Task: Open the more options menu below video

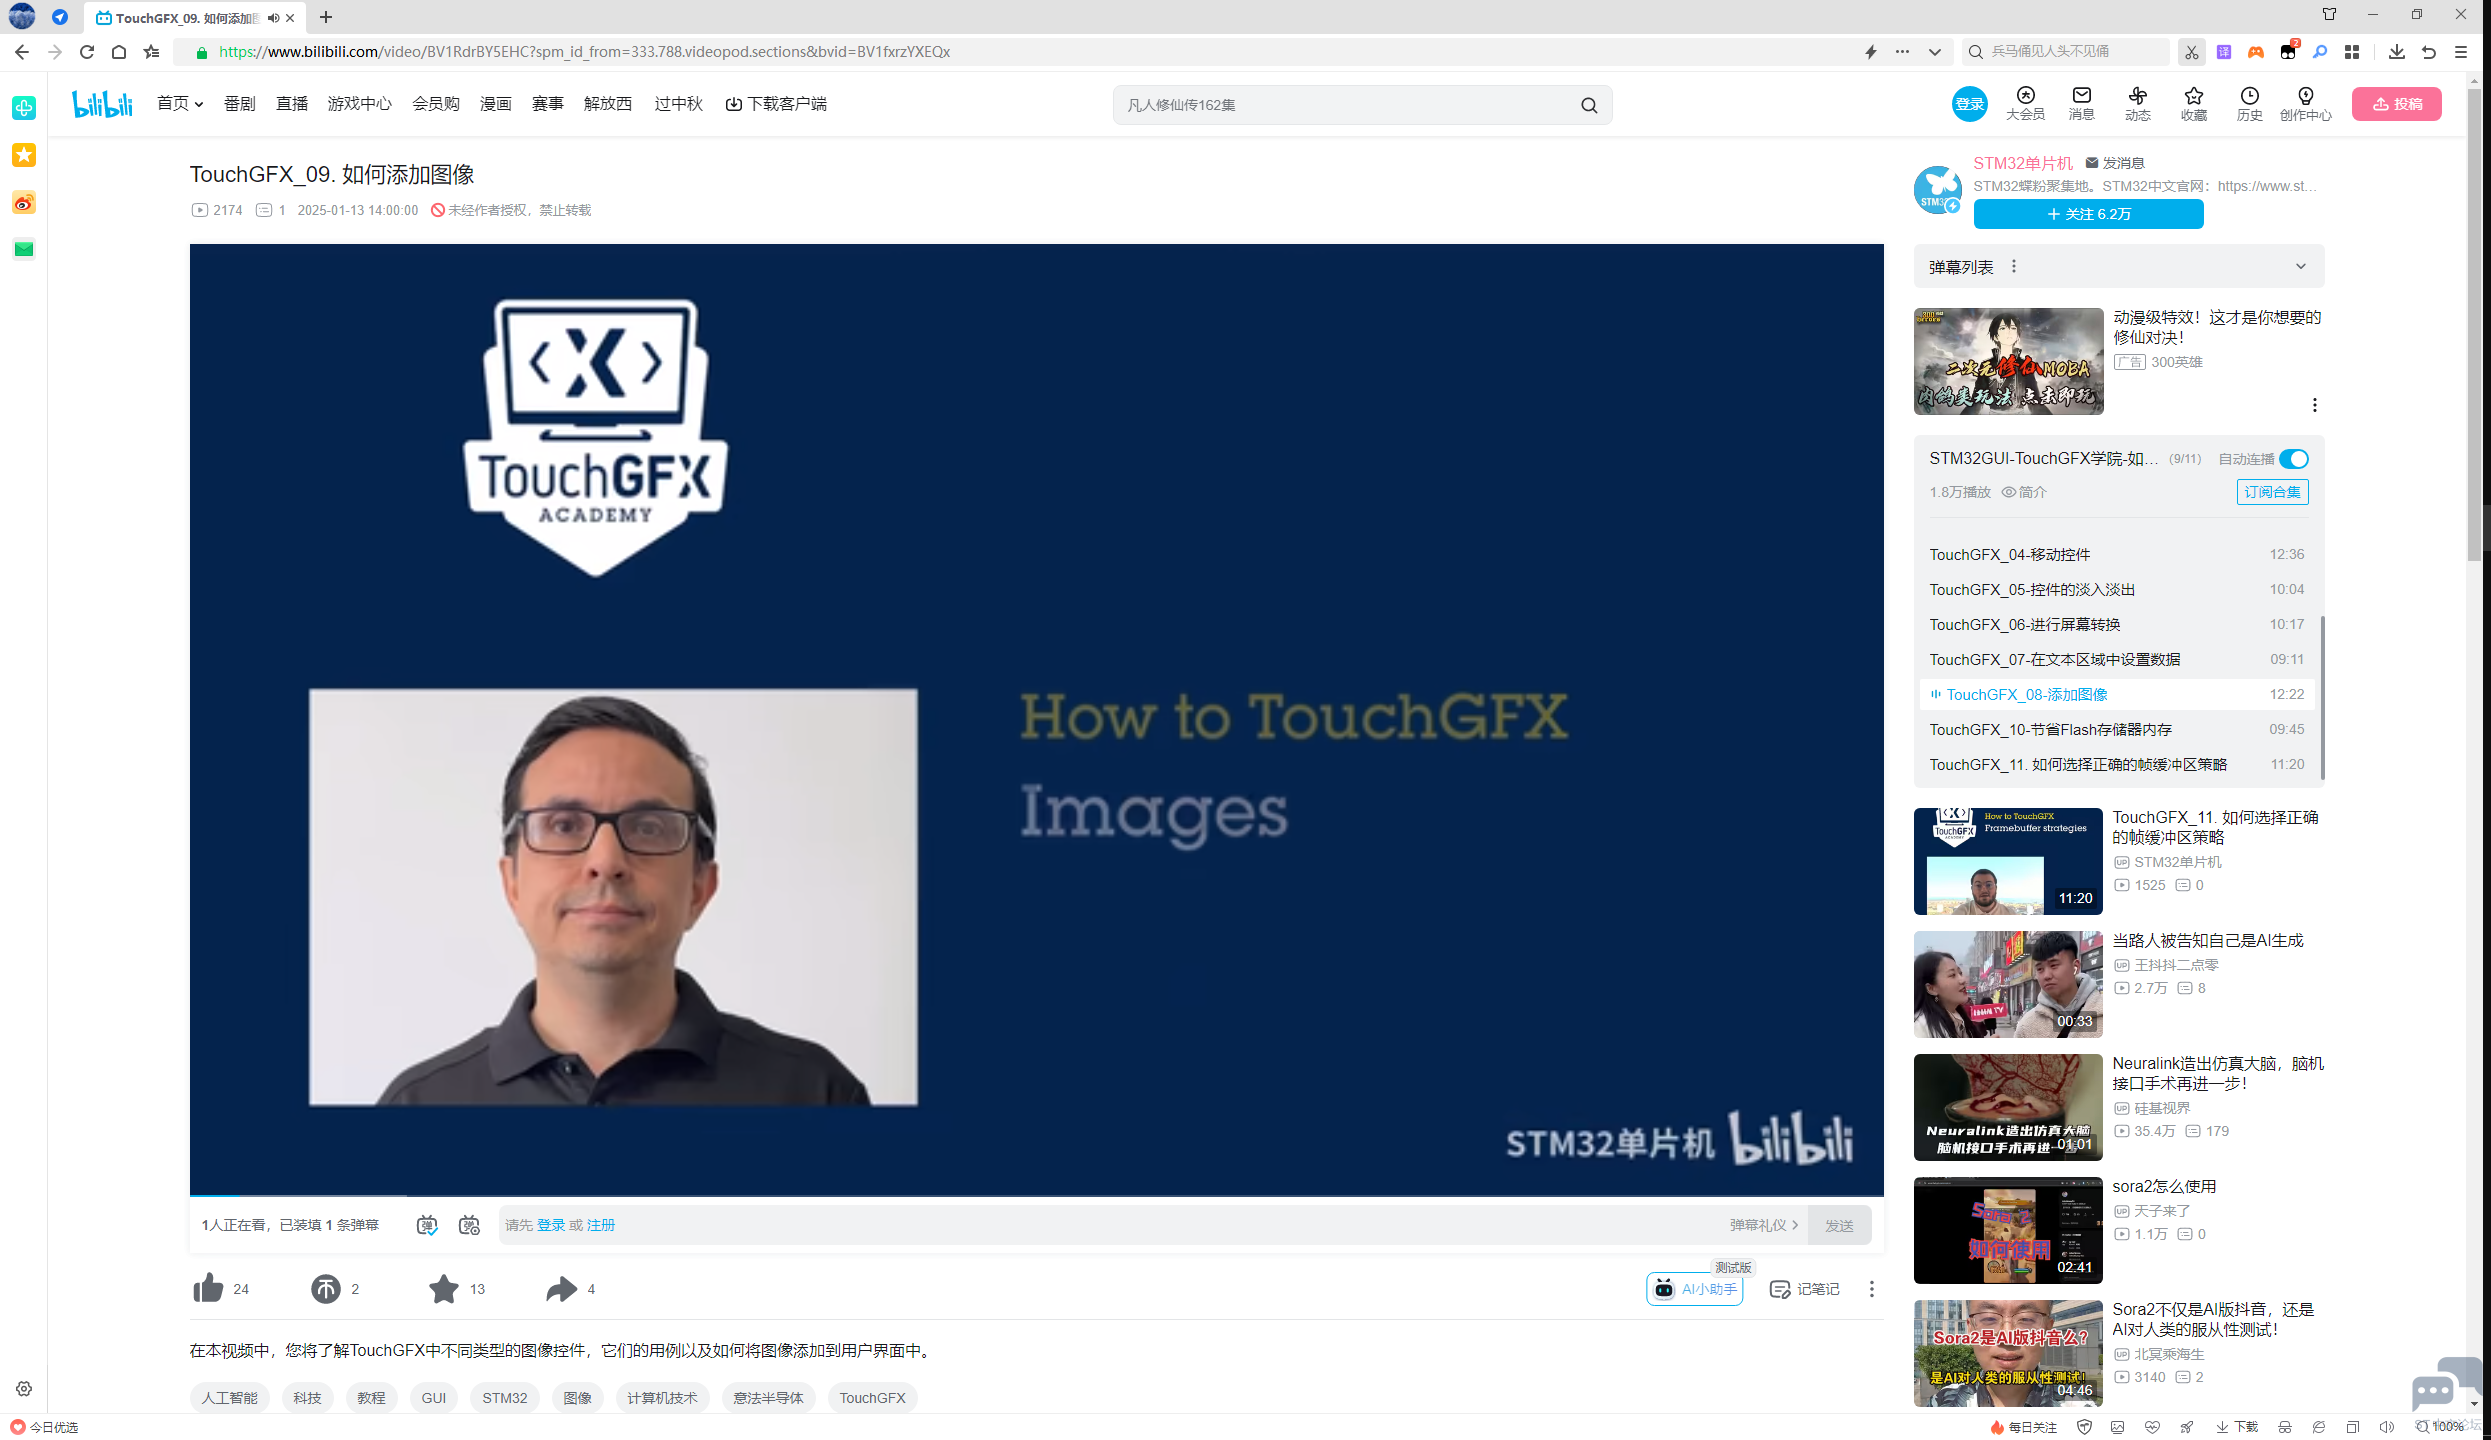Action: 1871,1289
